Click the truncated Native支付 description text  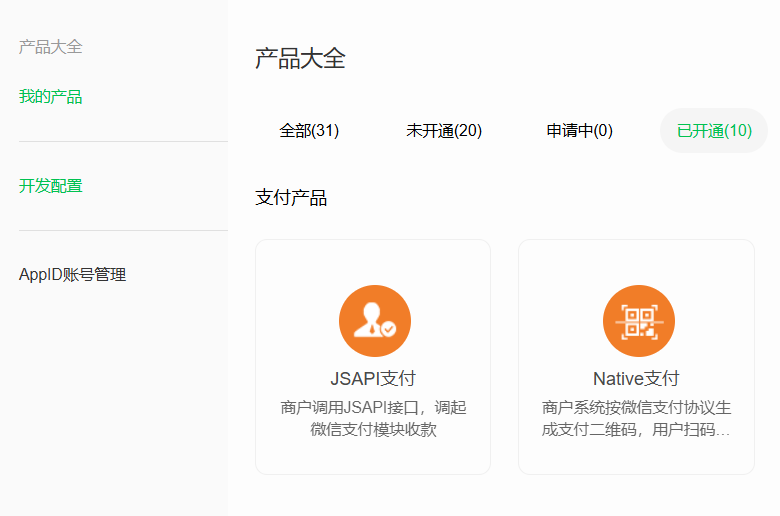click(636, 419)
